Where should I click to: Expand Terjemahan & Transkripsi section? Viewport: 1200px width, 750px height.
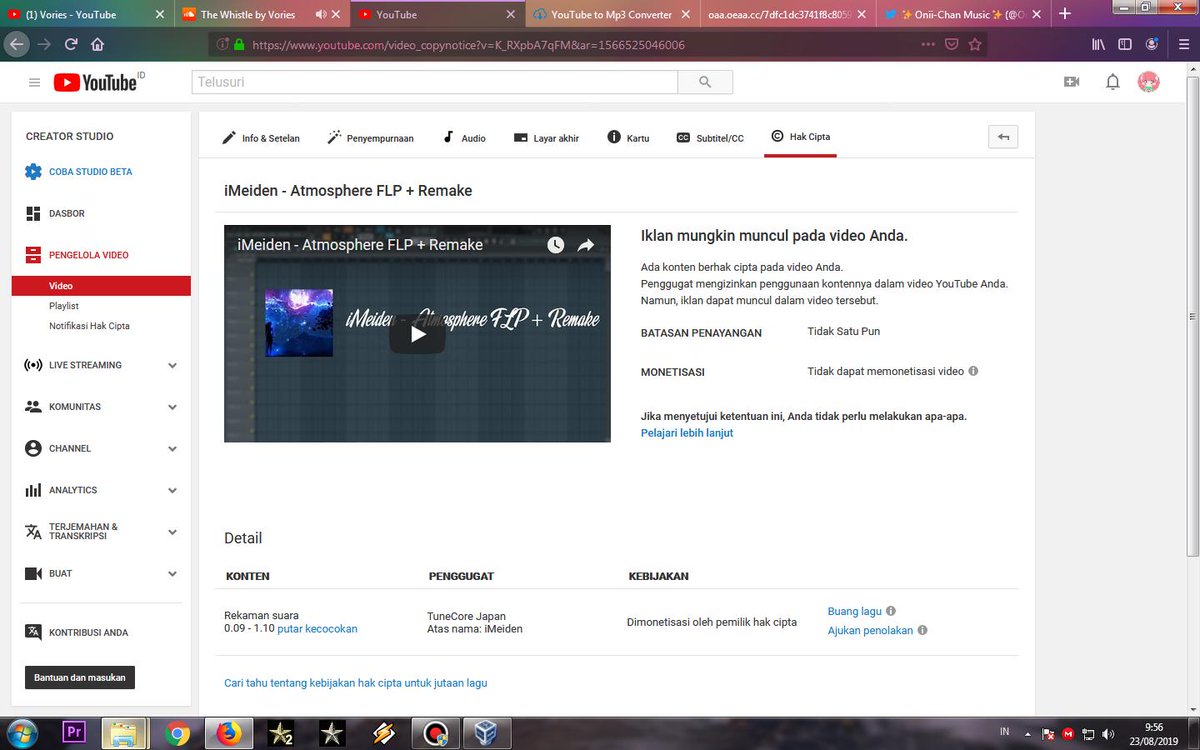point(172,532)
